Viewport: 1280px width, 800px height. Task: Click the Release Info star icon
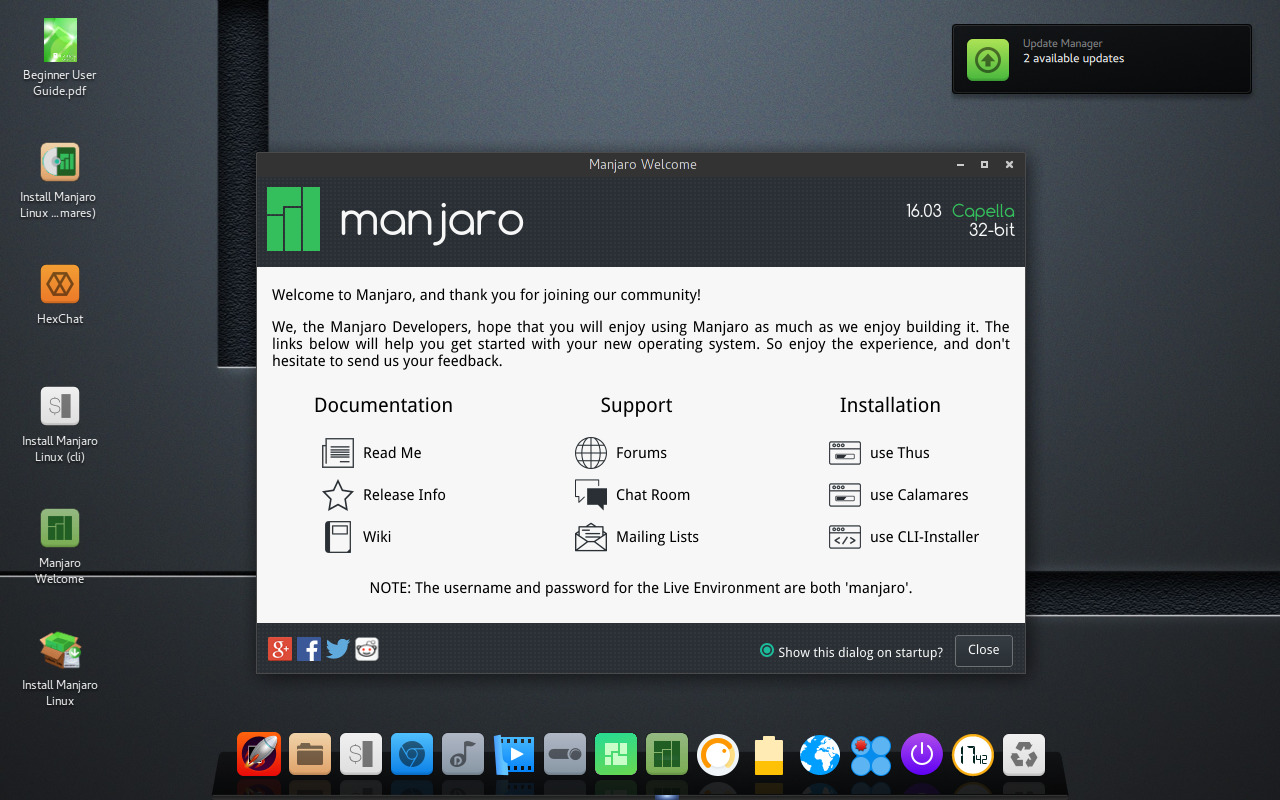[x=337, y=495]
